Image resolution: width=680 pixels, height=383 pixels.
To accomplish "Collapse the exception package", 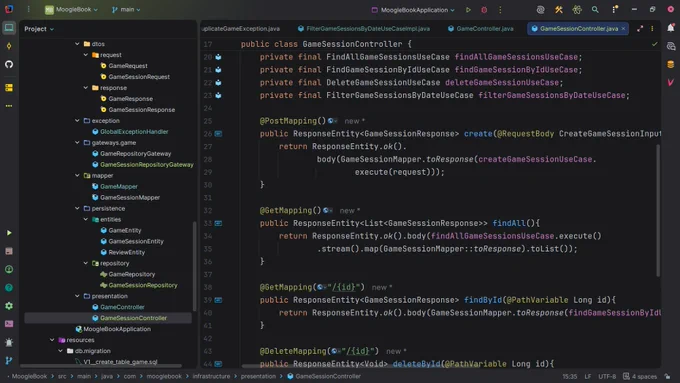I will click(77, 121).
